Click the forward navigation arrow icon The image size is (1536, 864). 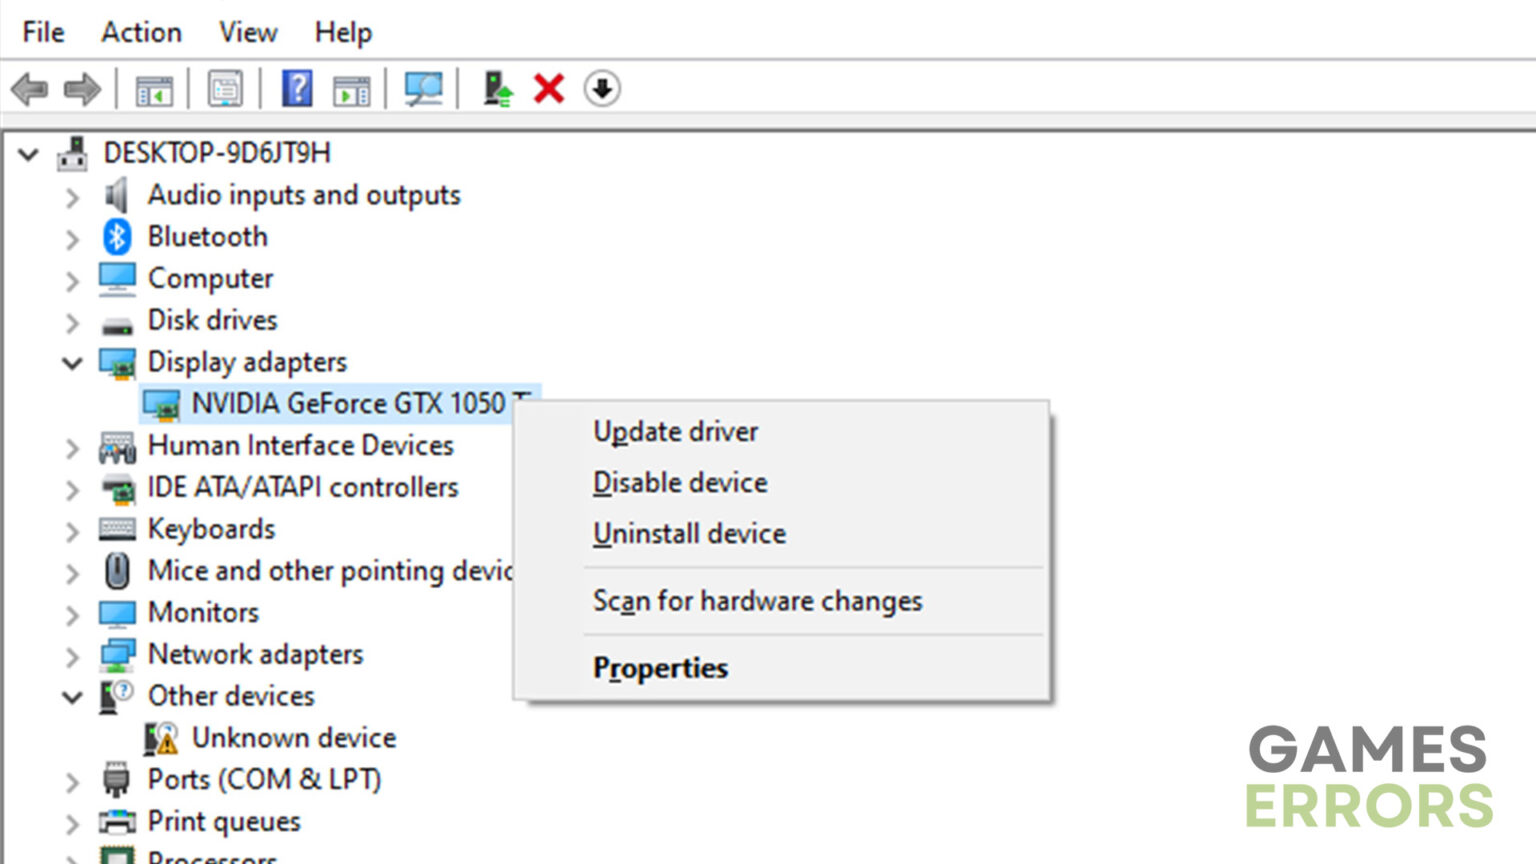[x=83, y=89]
